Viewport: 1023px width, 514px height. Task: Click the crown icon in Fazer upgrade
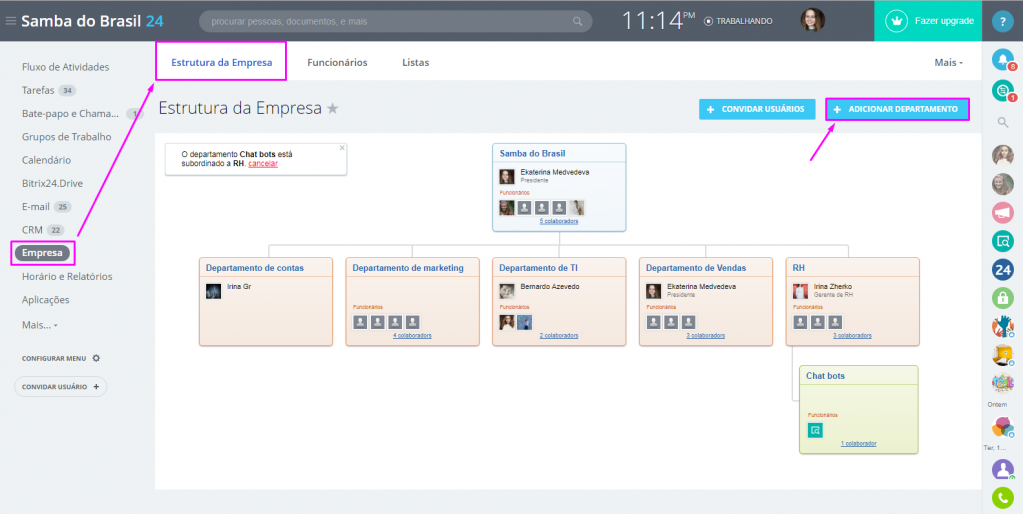point(896,21)
